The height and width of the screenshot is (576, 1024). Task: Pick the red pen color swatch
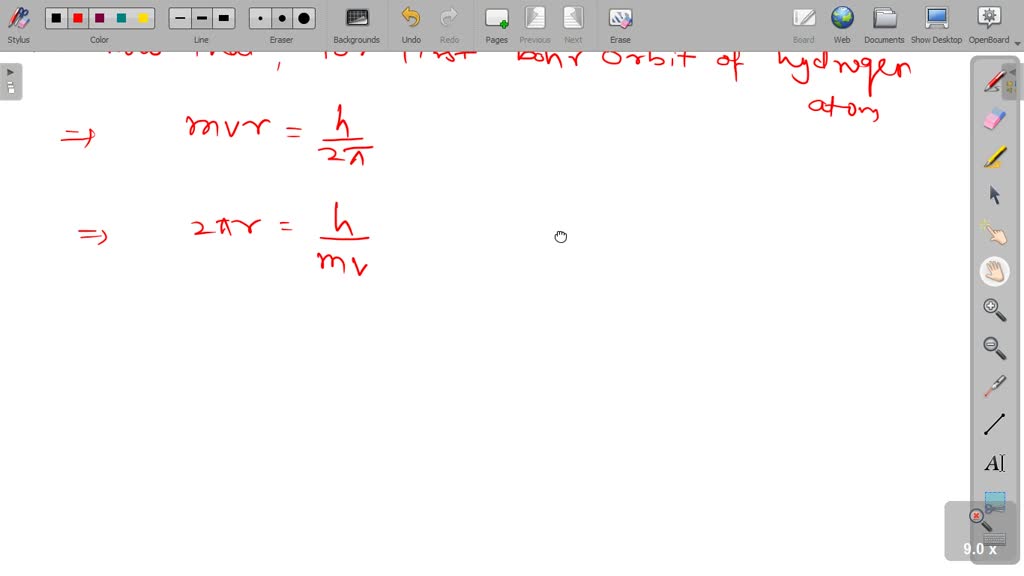(78, 18)
